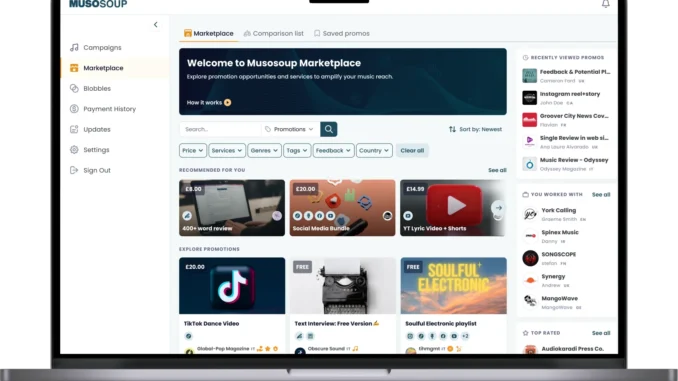Image resolution: width=678 pixels, height=381 pixels.
Task: Expand the Services filter dropdown
Action: tap(227, 150)
